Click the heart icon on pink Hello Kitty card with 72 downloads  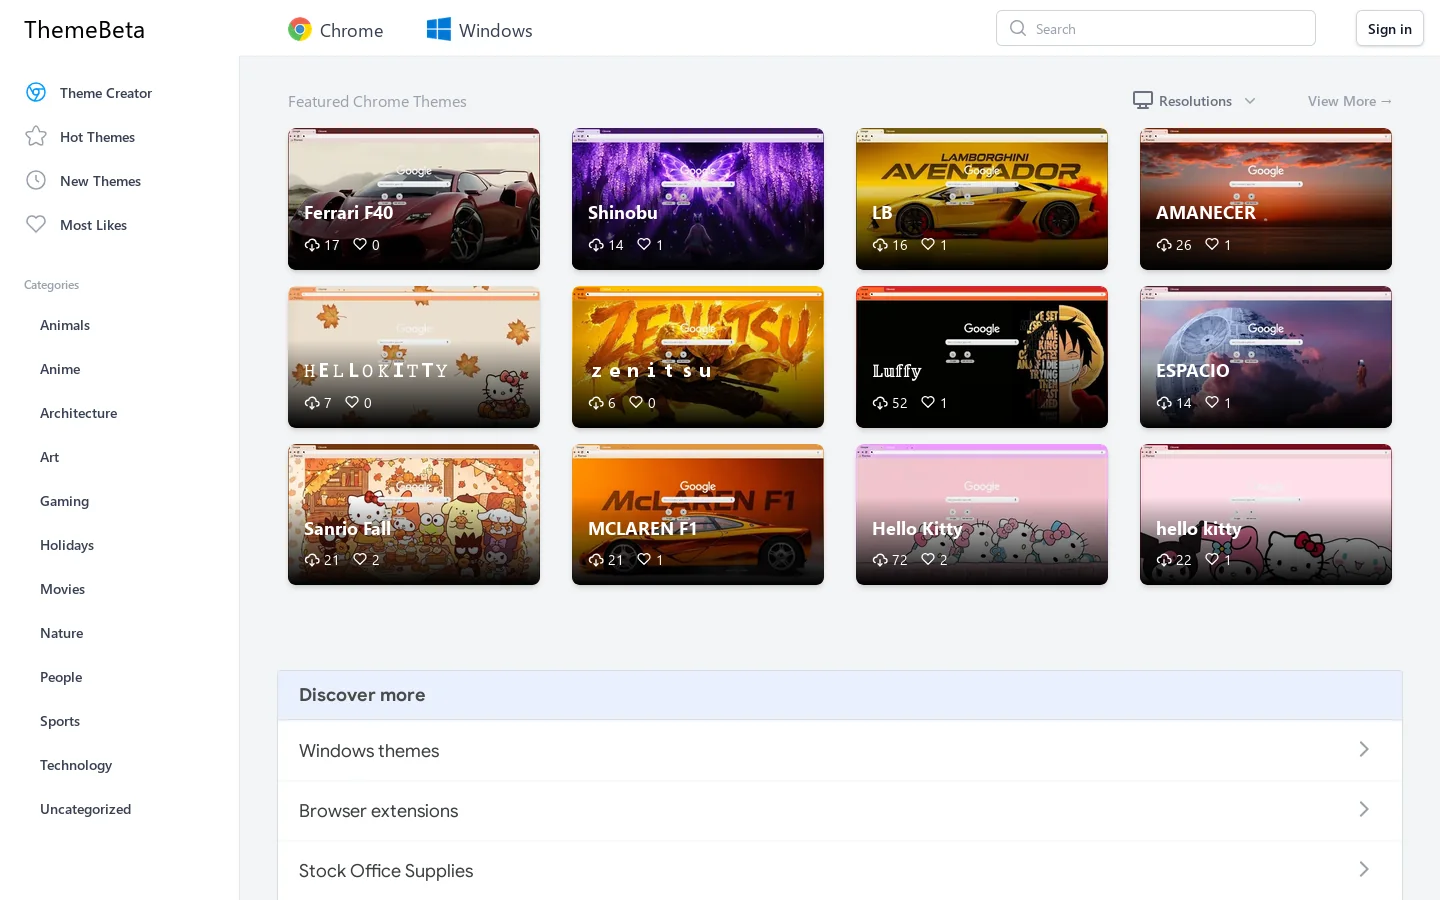tap(928, 559)
